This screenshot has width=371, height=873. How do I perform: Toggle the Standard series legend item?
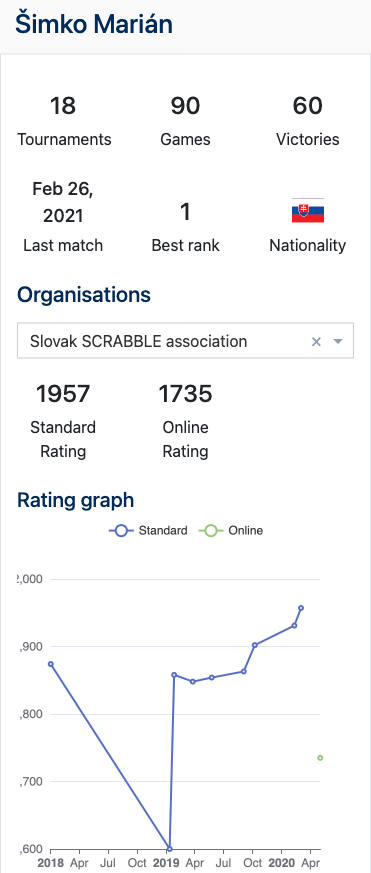coord(148,531)
